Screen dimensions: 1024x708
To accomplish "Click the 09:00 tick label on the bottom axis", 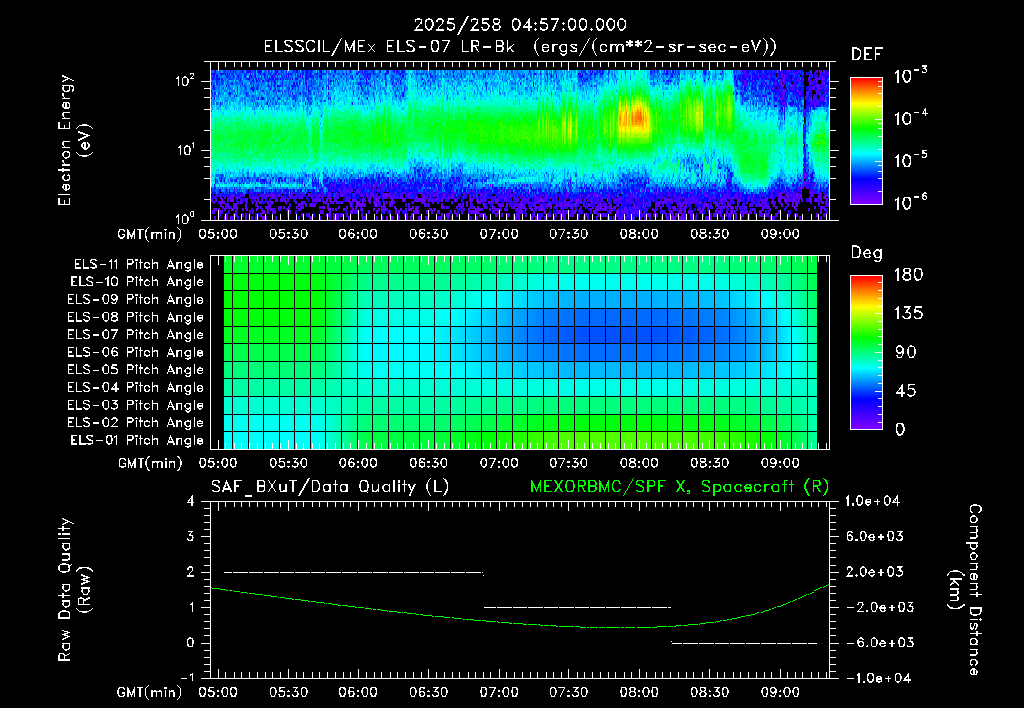I will (780, 692).
